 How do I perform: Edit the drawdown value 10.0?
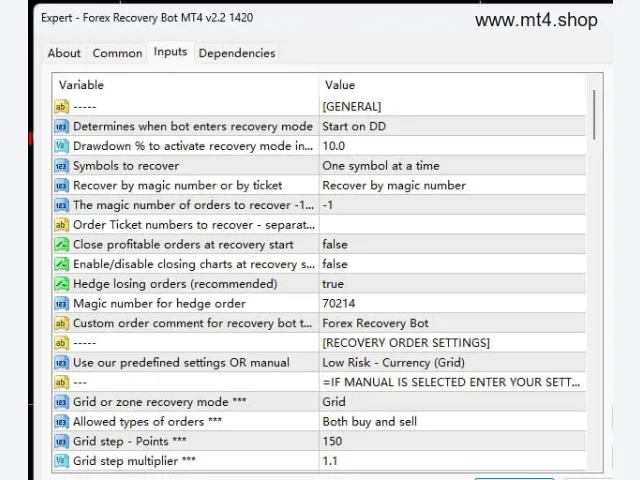pyautogui.click(x=452, y=146)
